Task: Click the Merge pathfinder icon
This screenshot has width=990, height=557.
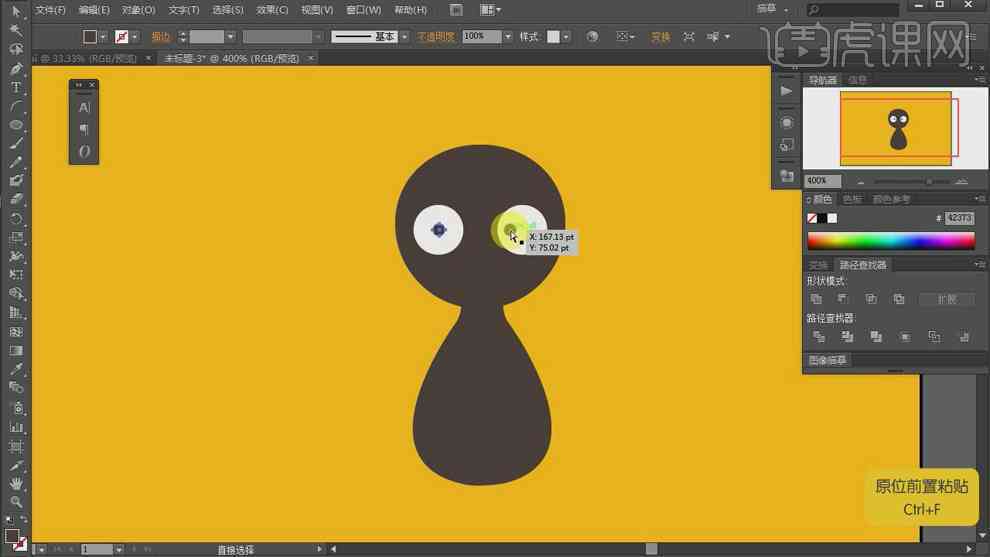Action: 876,337
